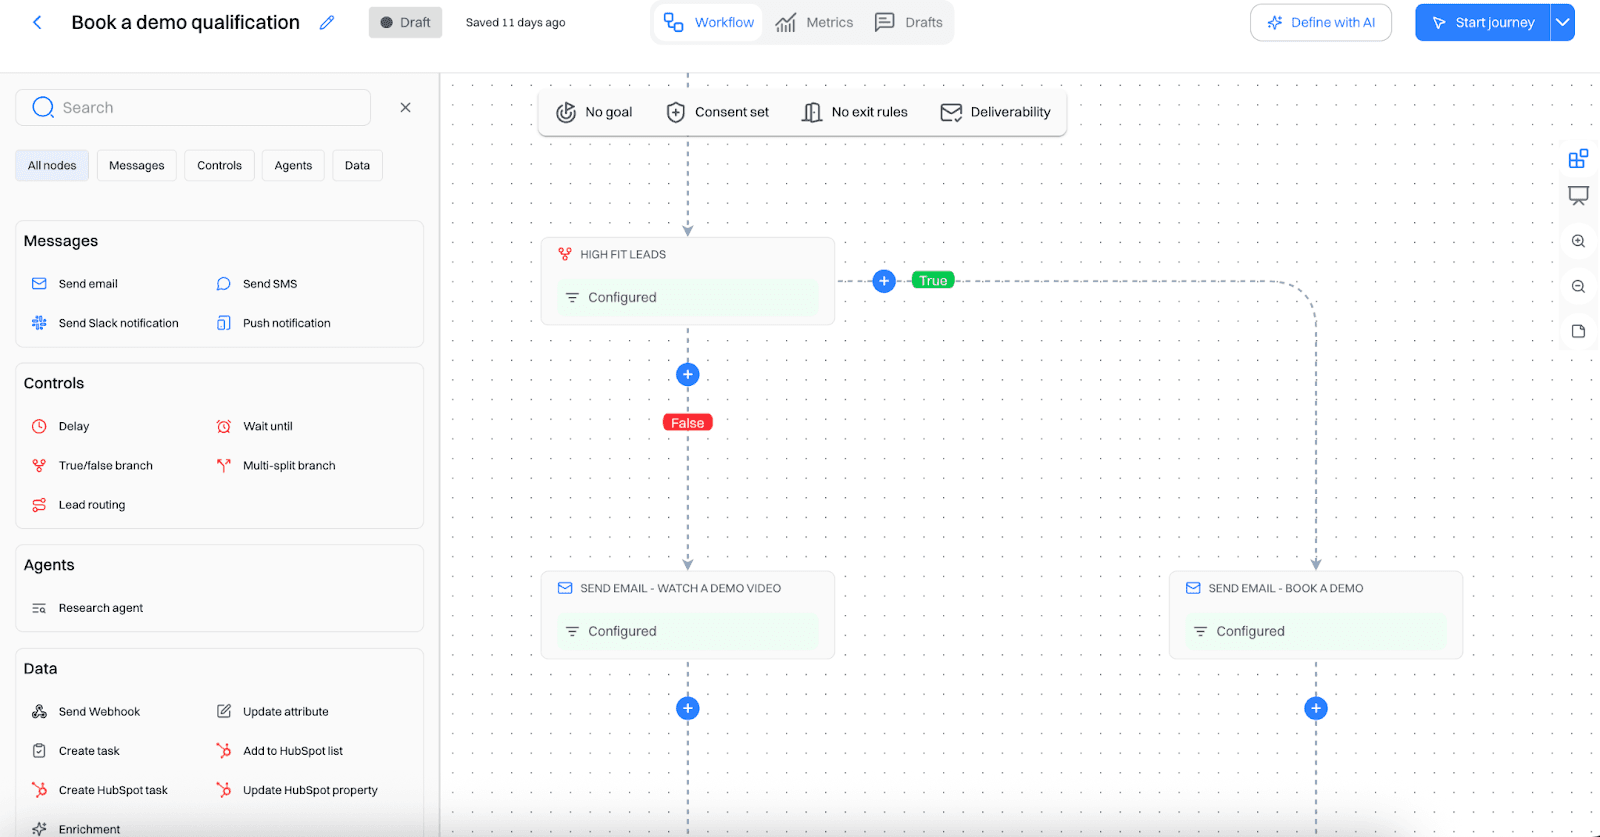
Task: Filter nodes by Controls
Action: [219, 165]
